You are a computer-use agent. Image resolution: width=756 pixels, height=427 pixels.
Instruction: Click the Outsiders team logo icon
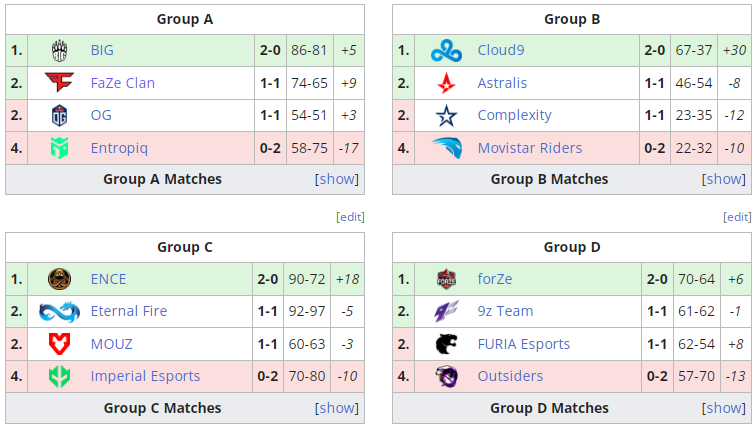[x=447, y=376]
